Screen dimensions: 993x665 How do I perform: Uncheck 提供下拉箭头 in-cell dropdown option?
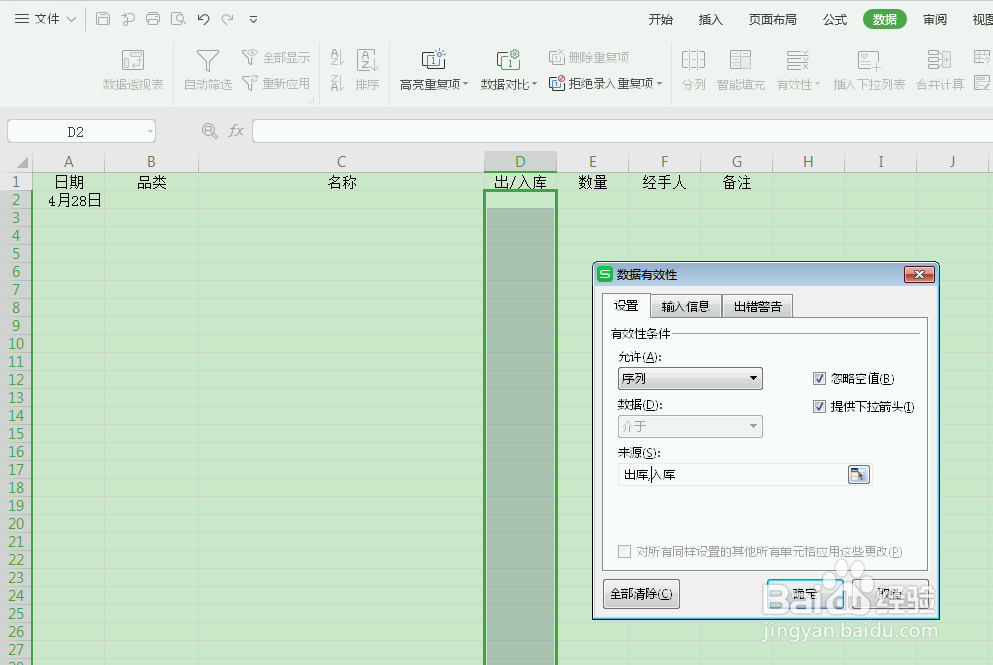819,406
